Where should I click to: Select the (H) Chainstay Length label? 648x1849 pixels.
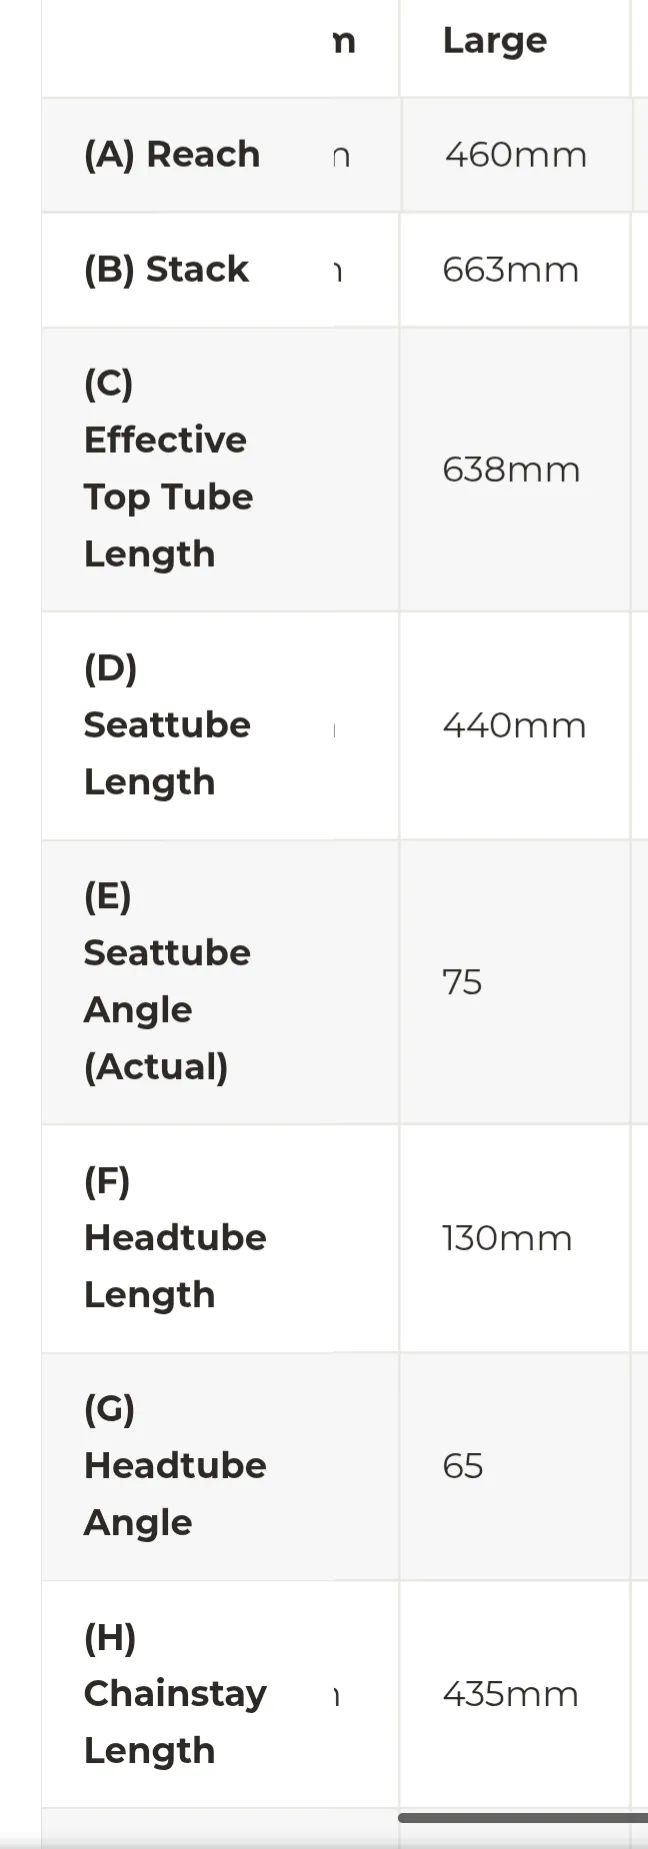click(x=175, y=1694)
